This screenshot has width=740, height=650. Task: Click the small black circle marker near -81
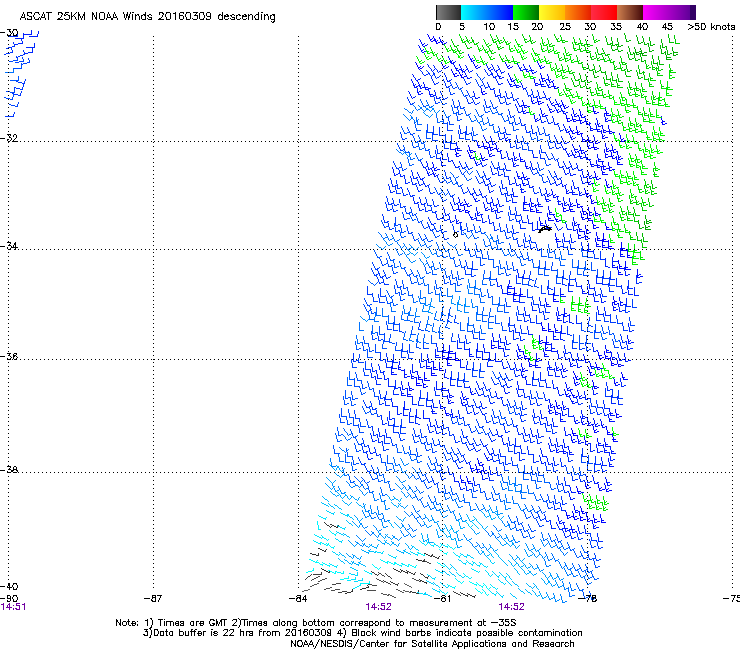455,235
